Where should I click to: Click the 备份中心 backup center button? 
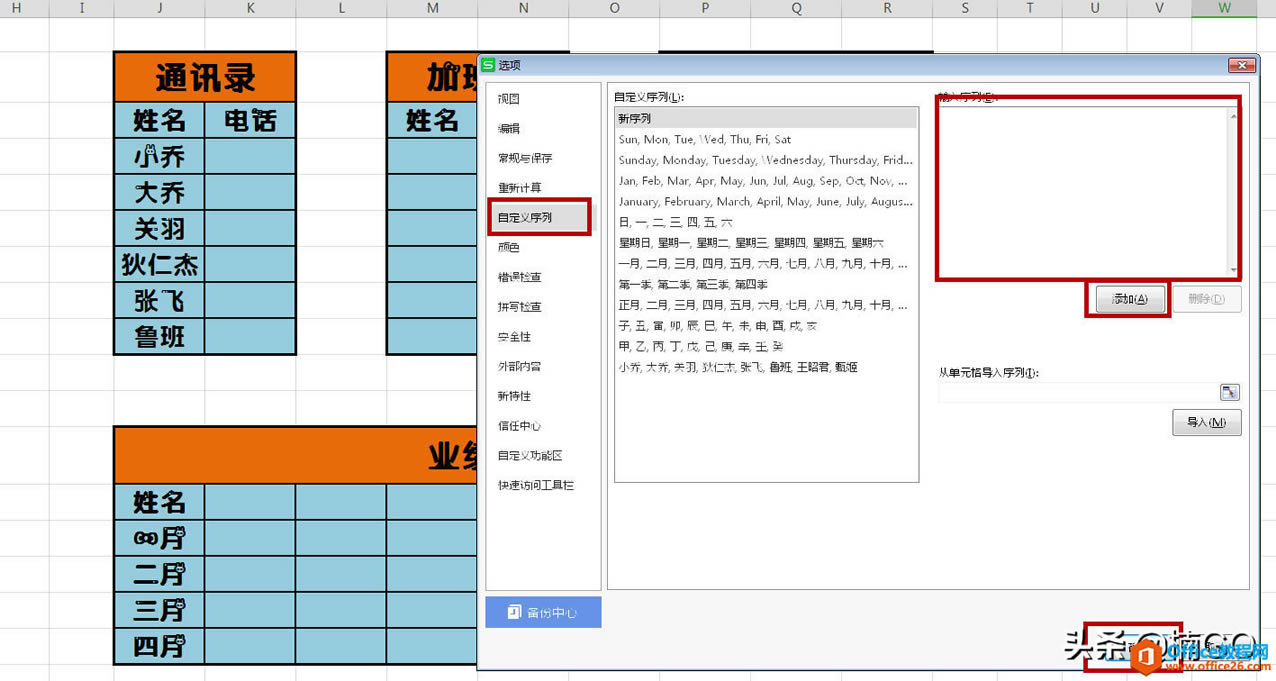543,612
